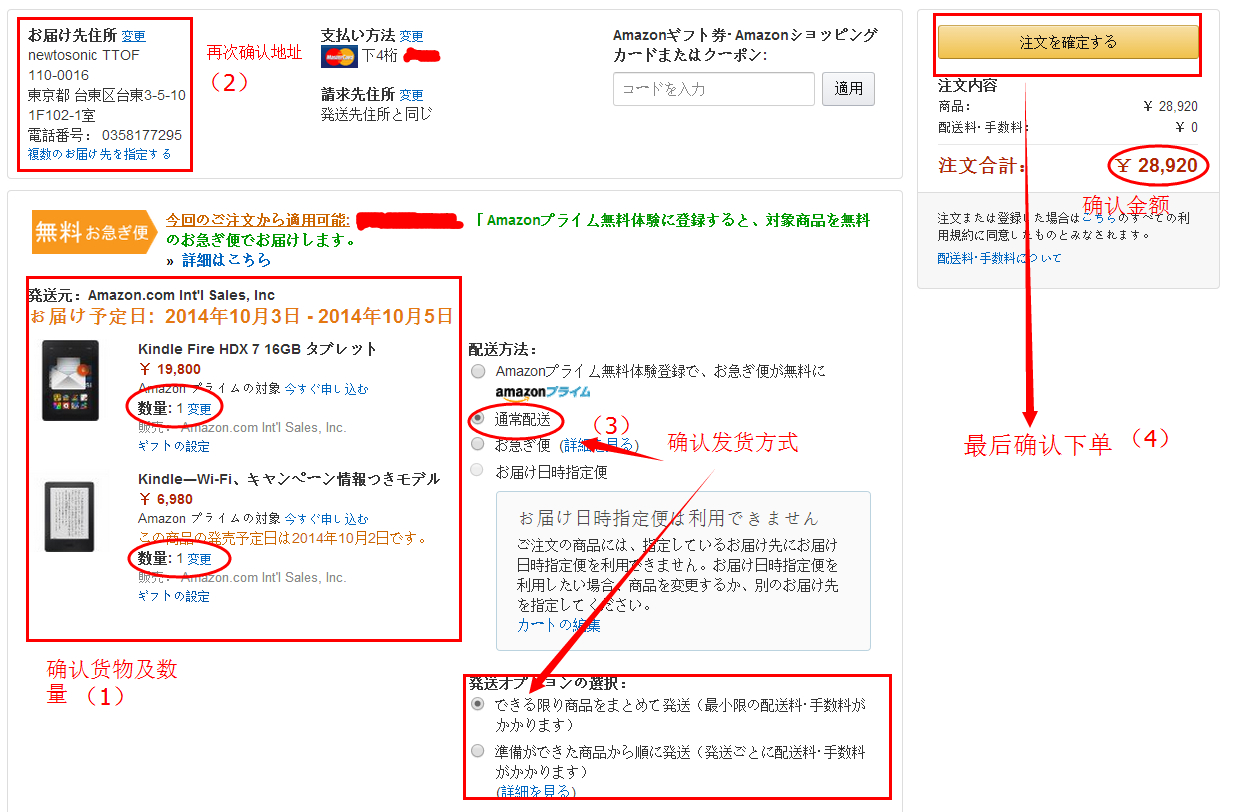Choose the お急ぎ便 express delivery radio

tap(478, 444)
